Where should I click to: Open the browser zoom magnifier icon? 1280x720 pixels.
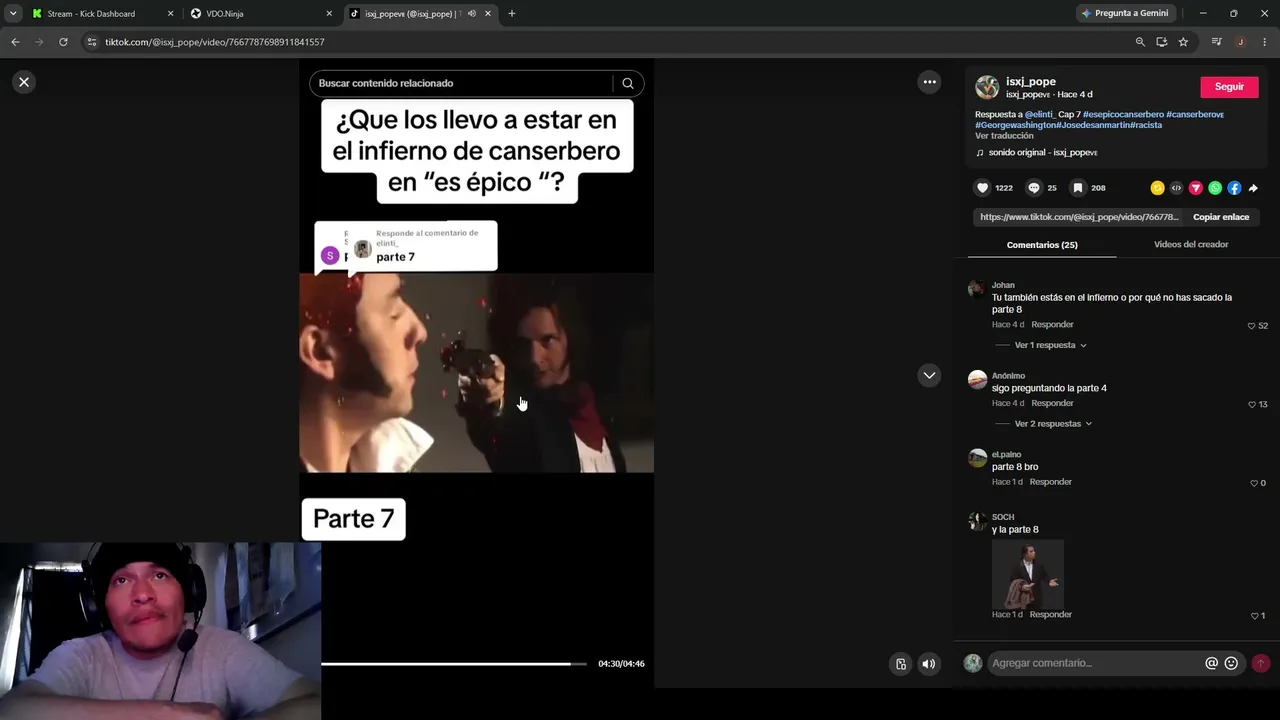pos(1140,42)
